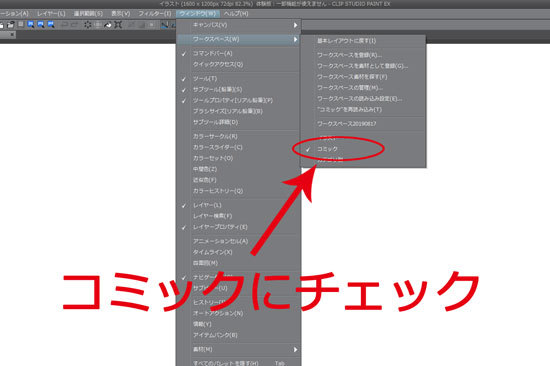550x366 pixels.
Task: Open the 選択範囲(S) menu
Action: click(x=88, y=14)
